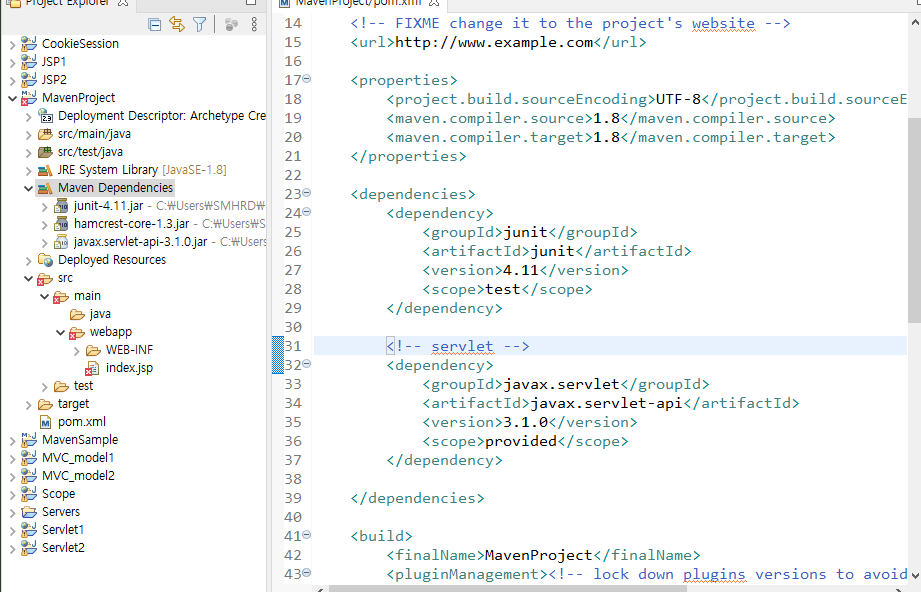Close the pom.xml editor tab
The image size is (921, 592).
[434, 3]
